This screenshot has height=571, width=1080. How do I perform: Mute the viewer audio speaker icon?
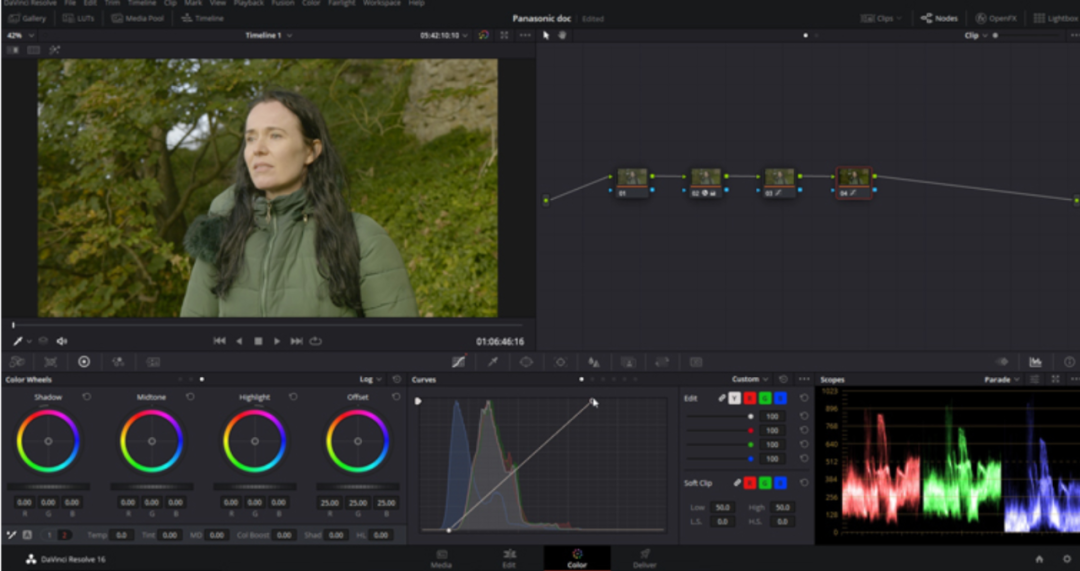[62, 341]
